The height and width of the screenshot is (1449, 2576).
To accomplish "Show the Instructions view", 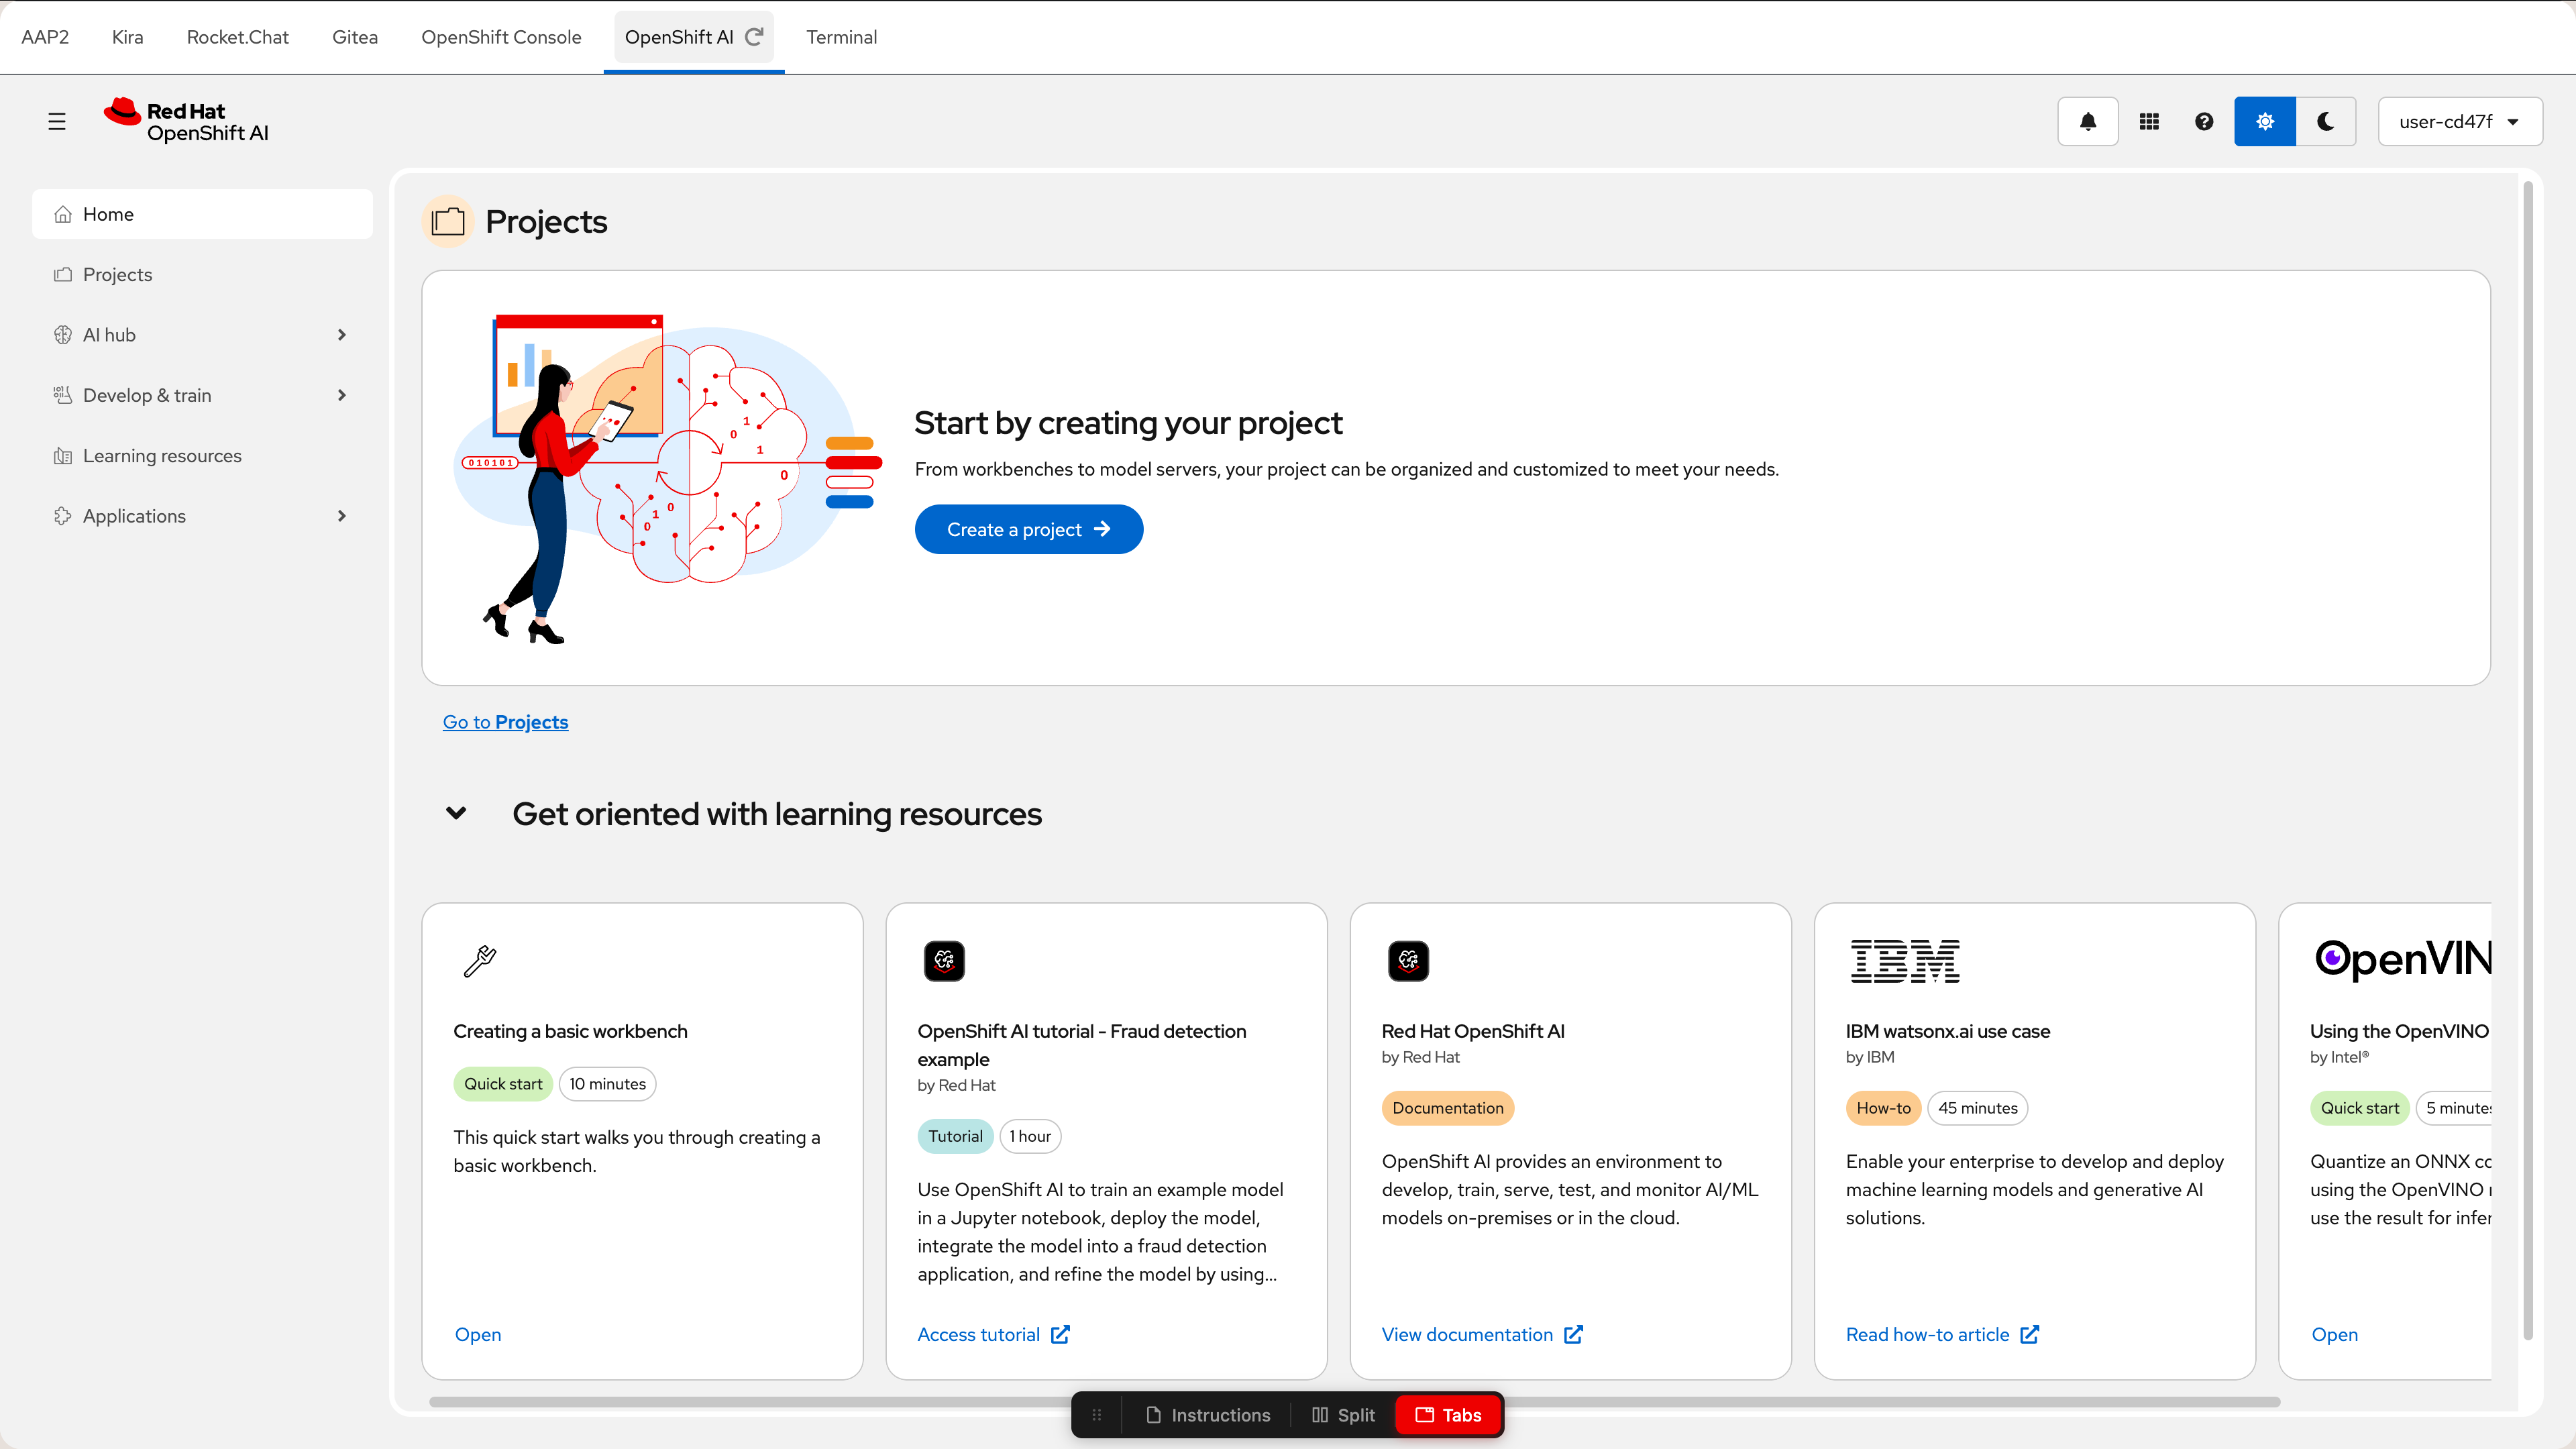I will [1208, 1415].
